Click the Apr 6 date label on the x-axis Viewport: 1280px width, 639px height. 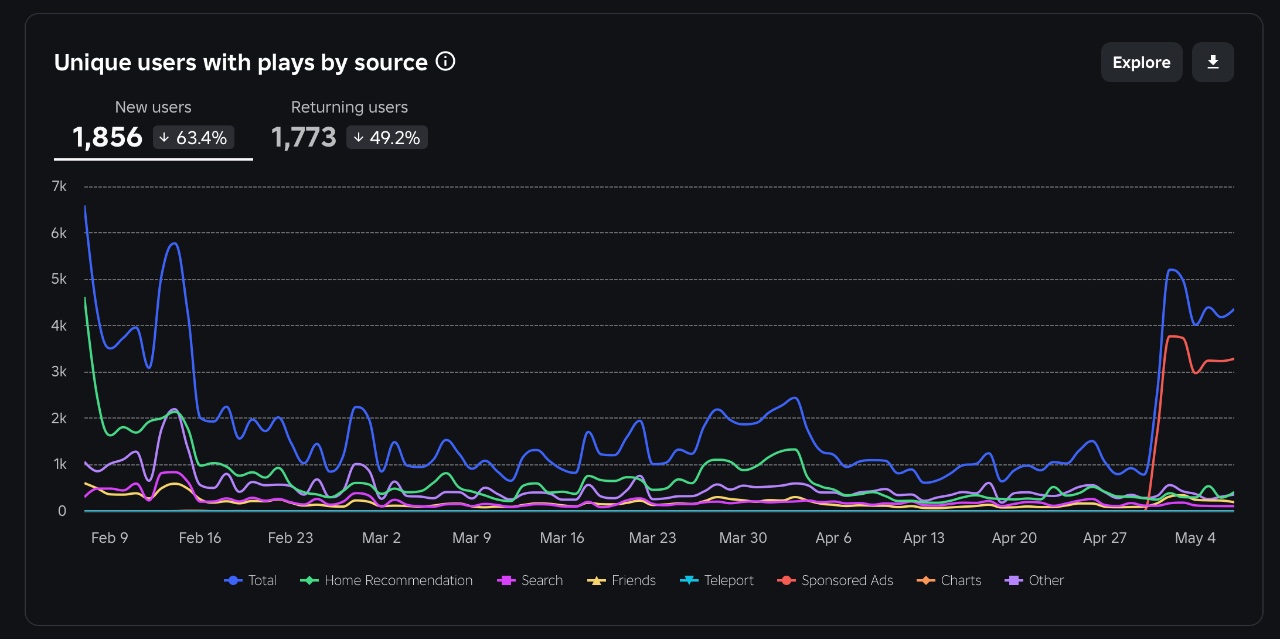coord(833,538)
